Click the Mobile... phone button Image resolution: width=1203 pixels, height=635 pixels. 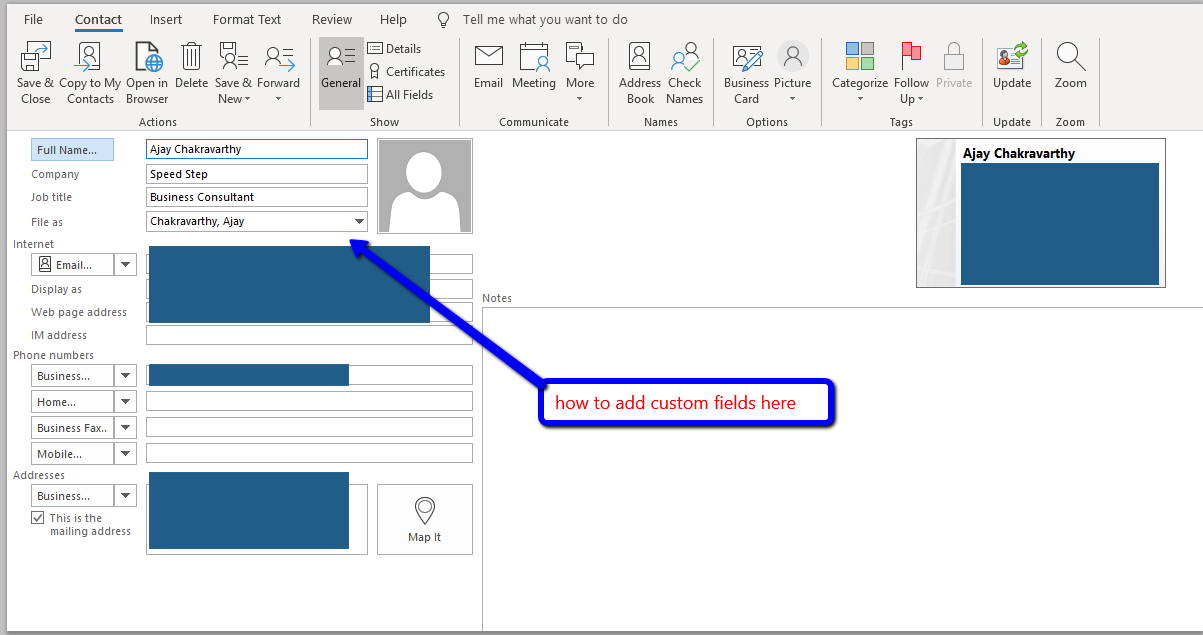(73, 454)
